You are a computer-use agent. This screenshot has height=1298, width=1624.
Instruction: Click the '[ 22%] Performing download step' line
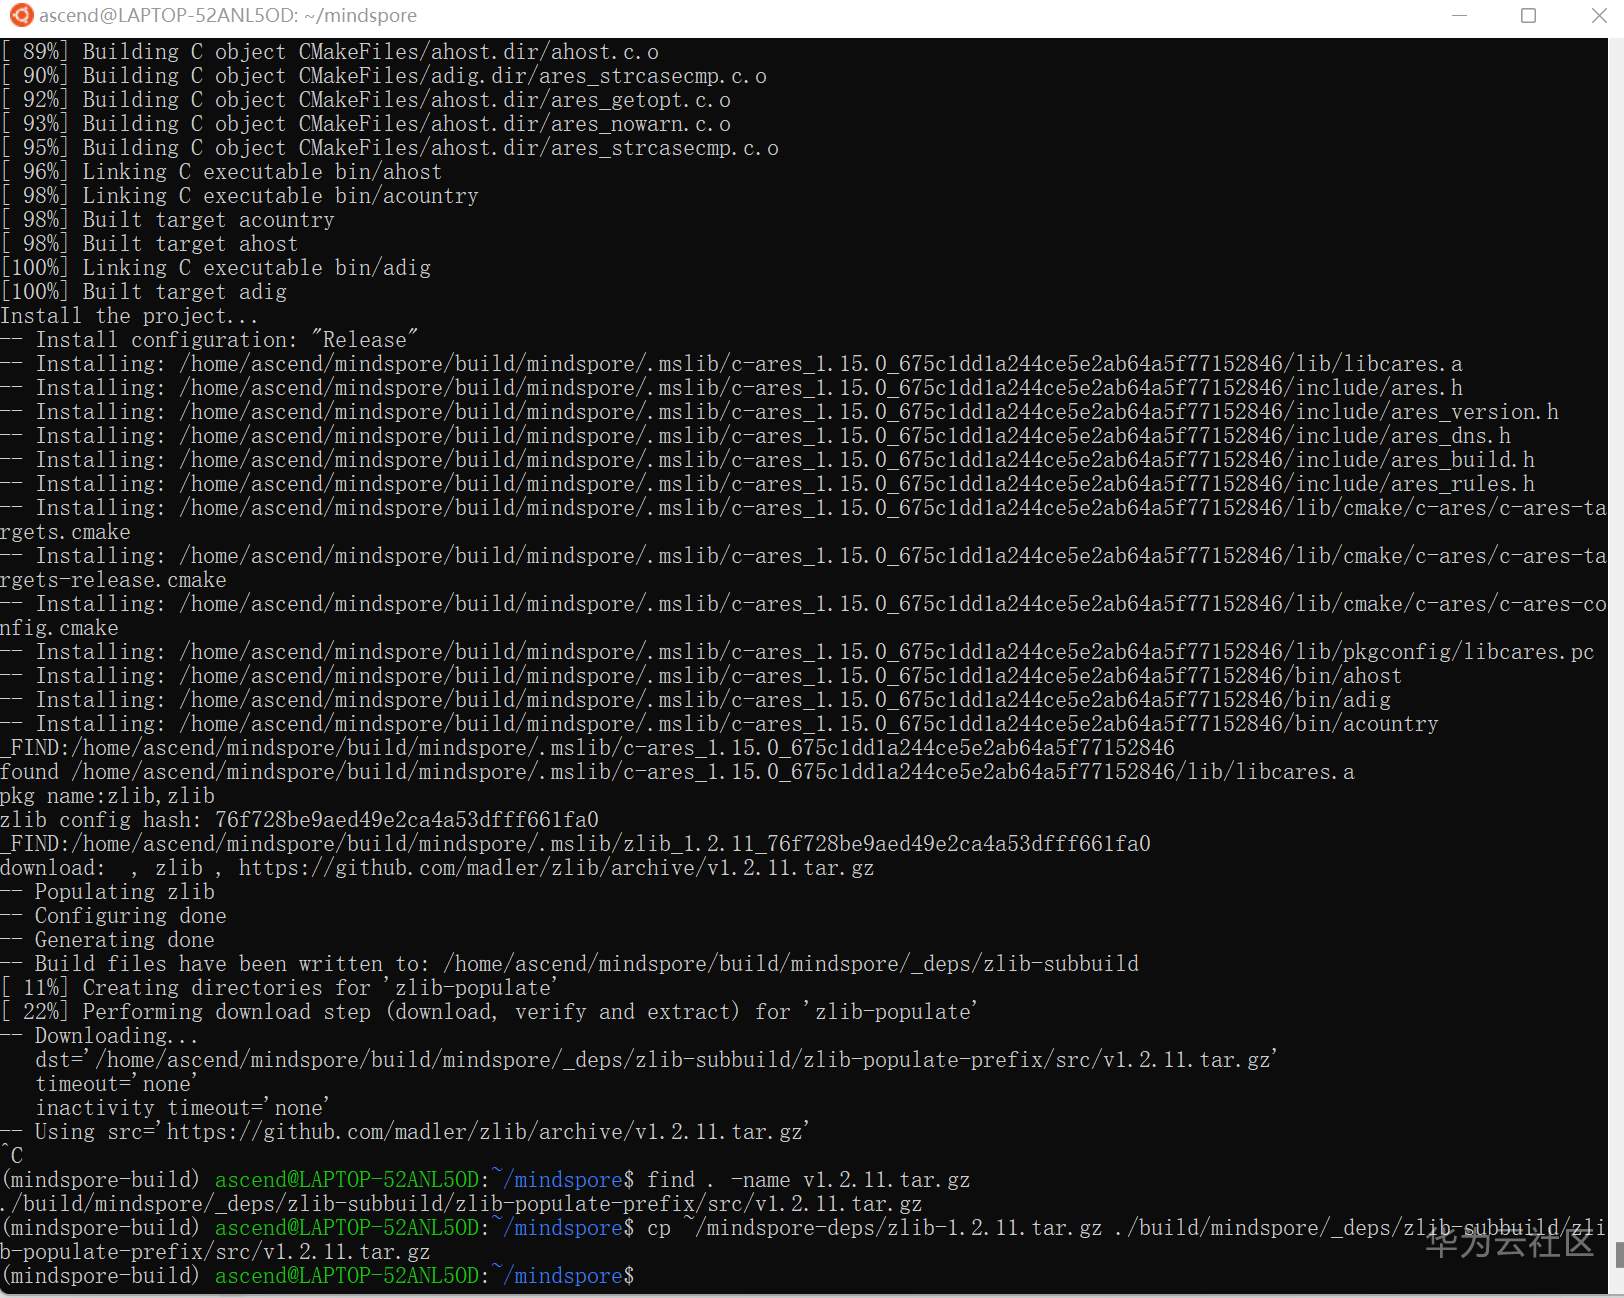pos(489,1012)
